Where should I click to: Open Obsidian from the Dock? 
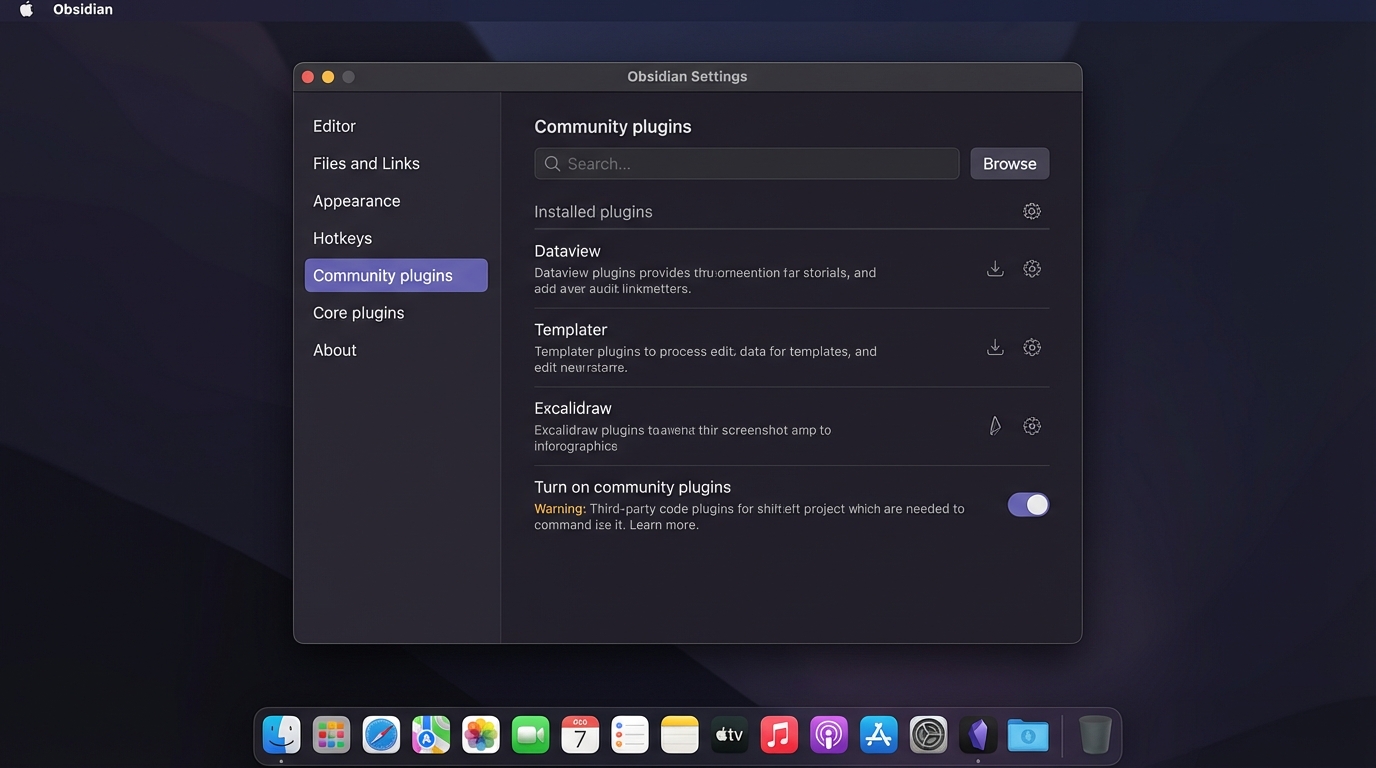(977, 734)
